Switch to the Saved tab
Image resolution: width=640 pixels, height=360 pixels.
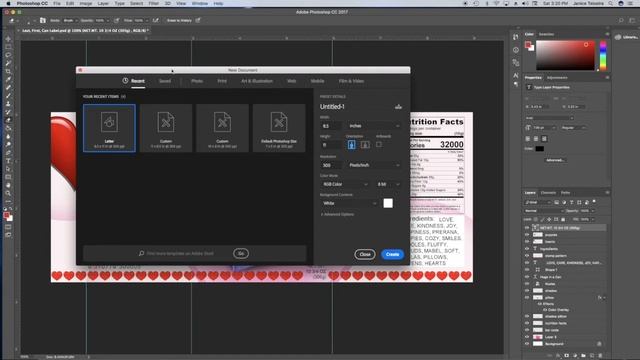click(x=165, y=81)
